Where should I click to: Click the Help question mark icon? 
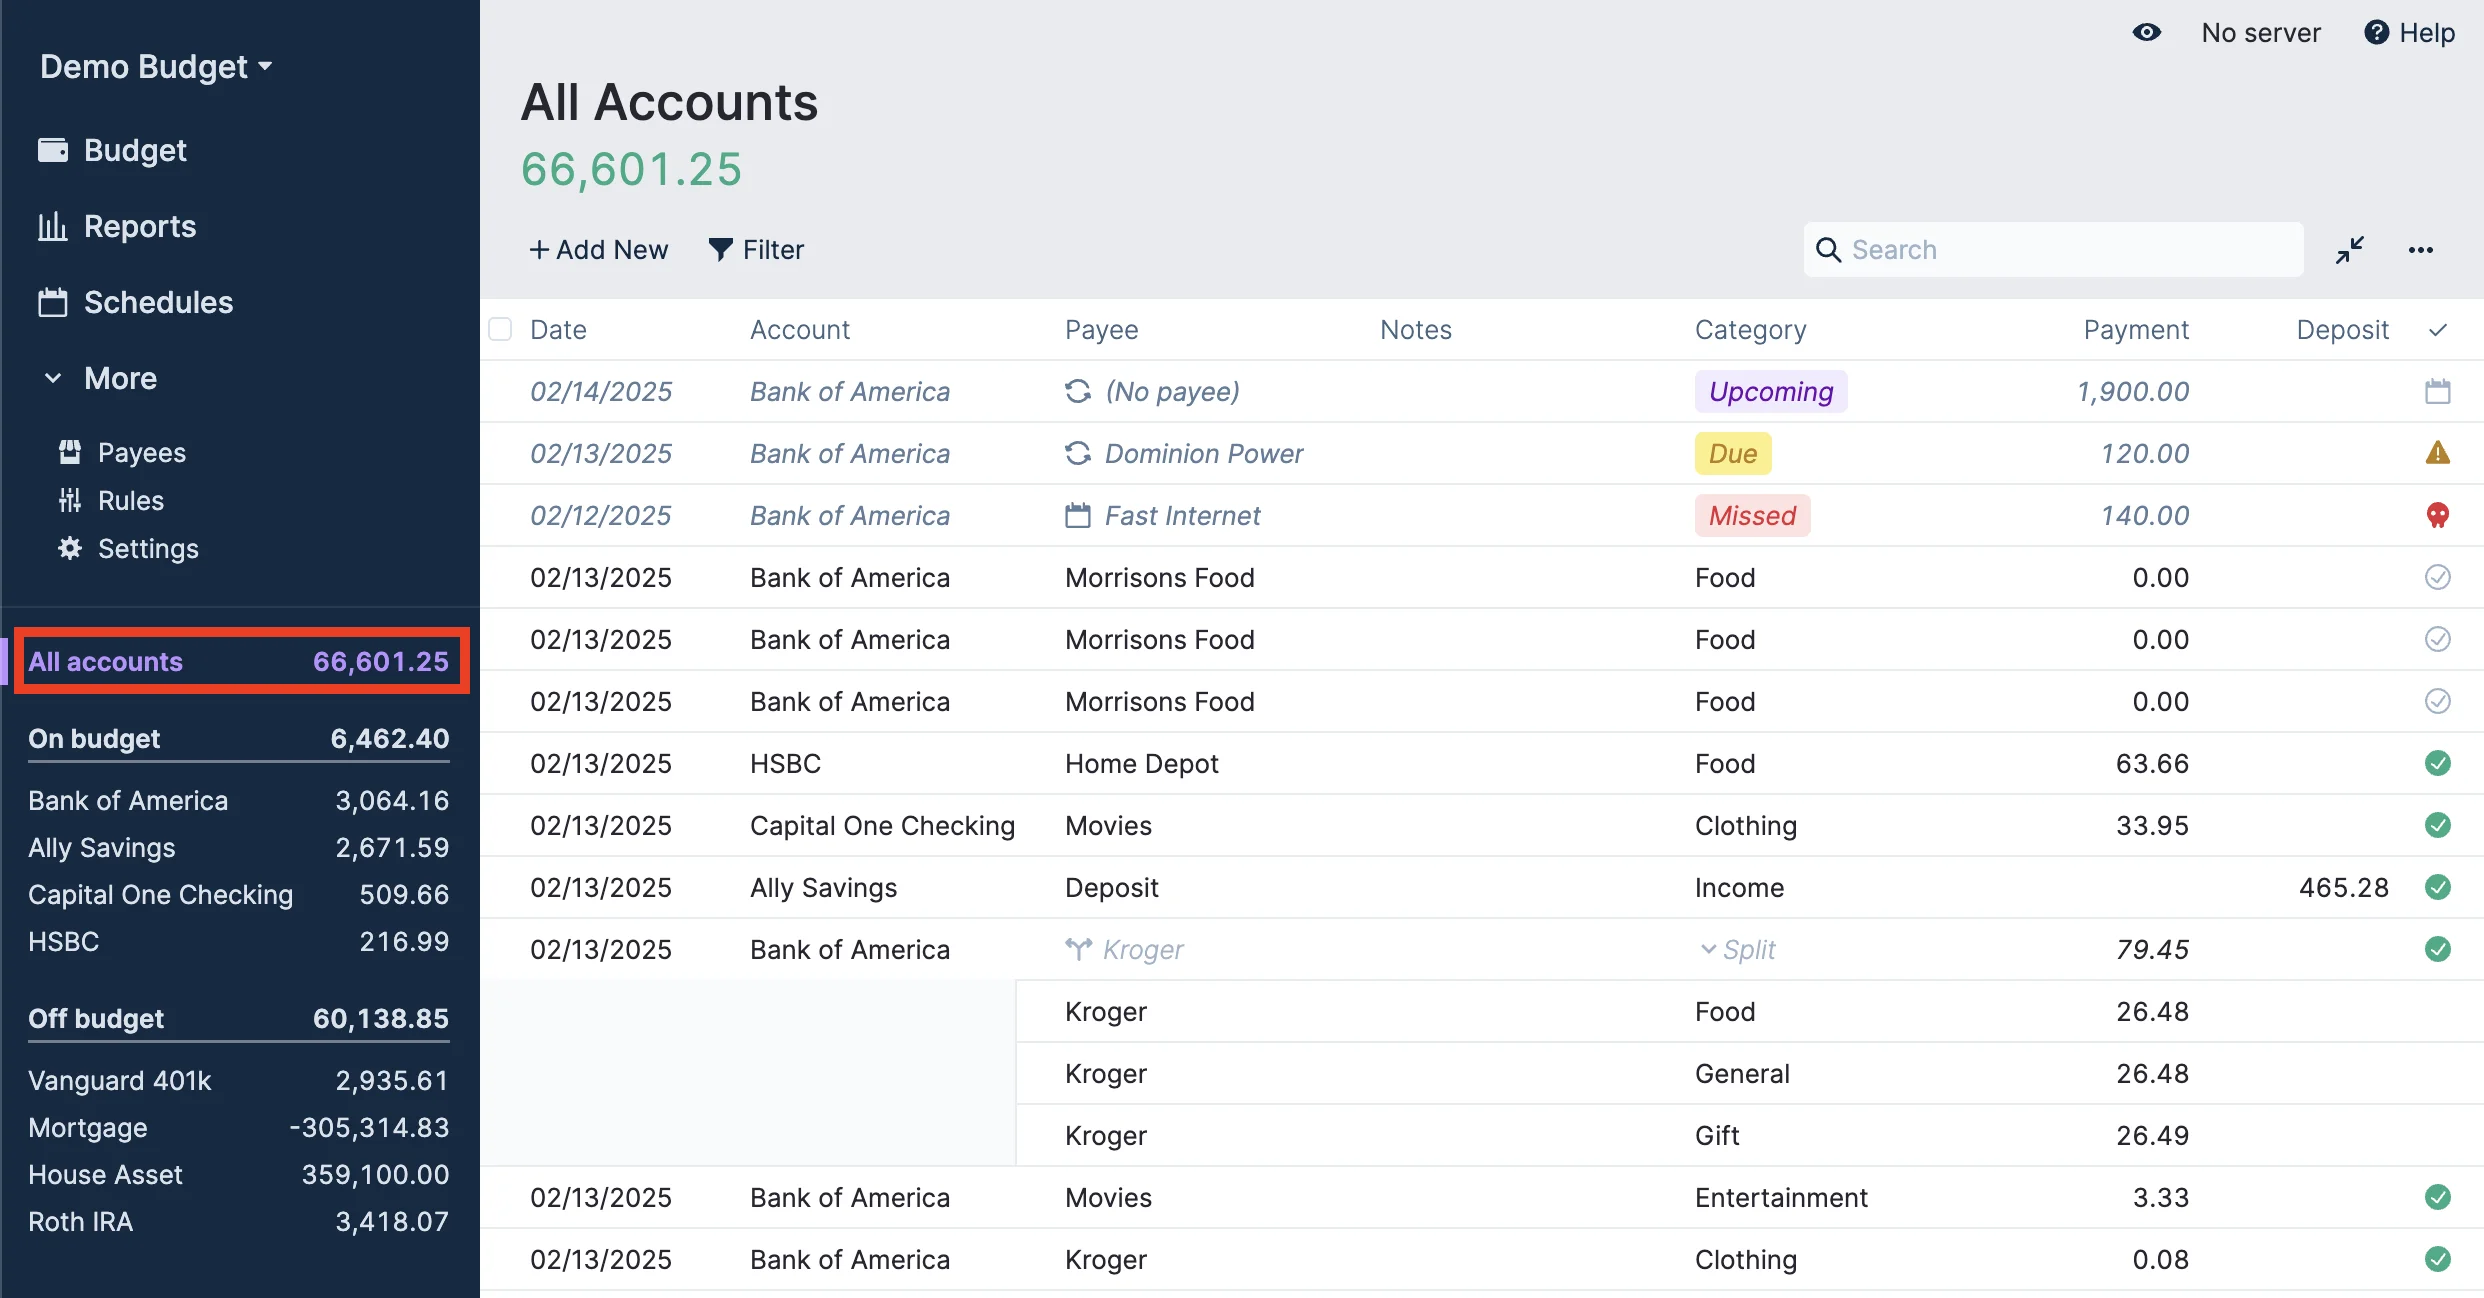(2376, 33)
